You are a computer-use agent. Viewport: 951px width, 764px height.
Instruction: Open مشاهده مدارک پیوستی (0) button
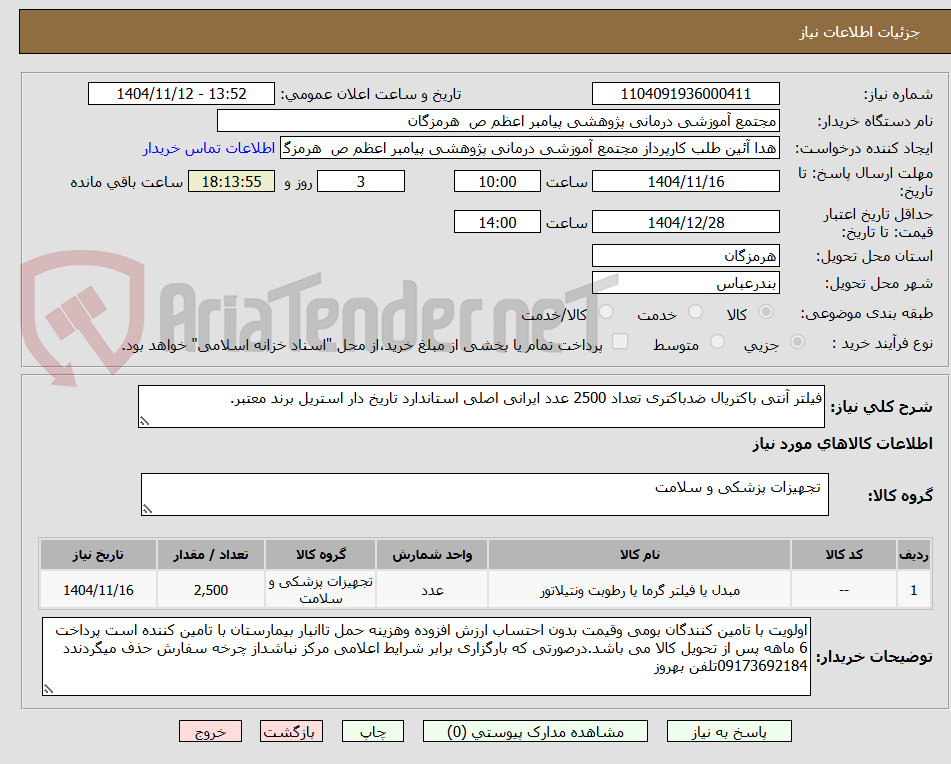pyautogui.click(x=535, y=731)
